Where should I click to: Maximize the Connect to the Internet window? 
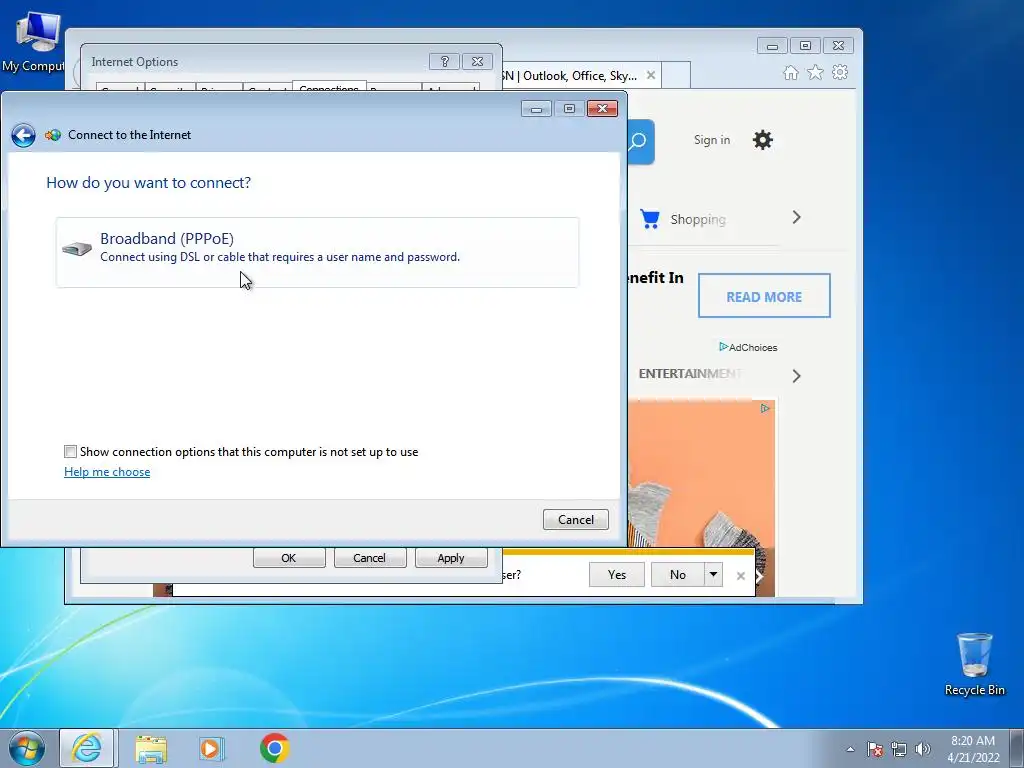pyautogui.click(x=569, y=108)
